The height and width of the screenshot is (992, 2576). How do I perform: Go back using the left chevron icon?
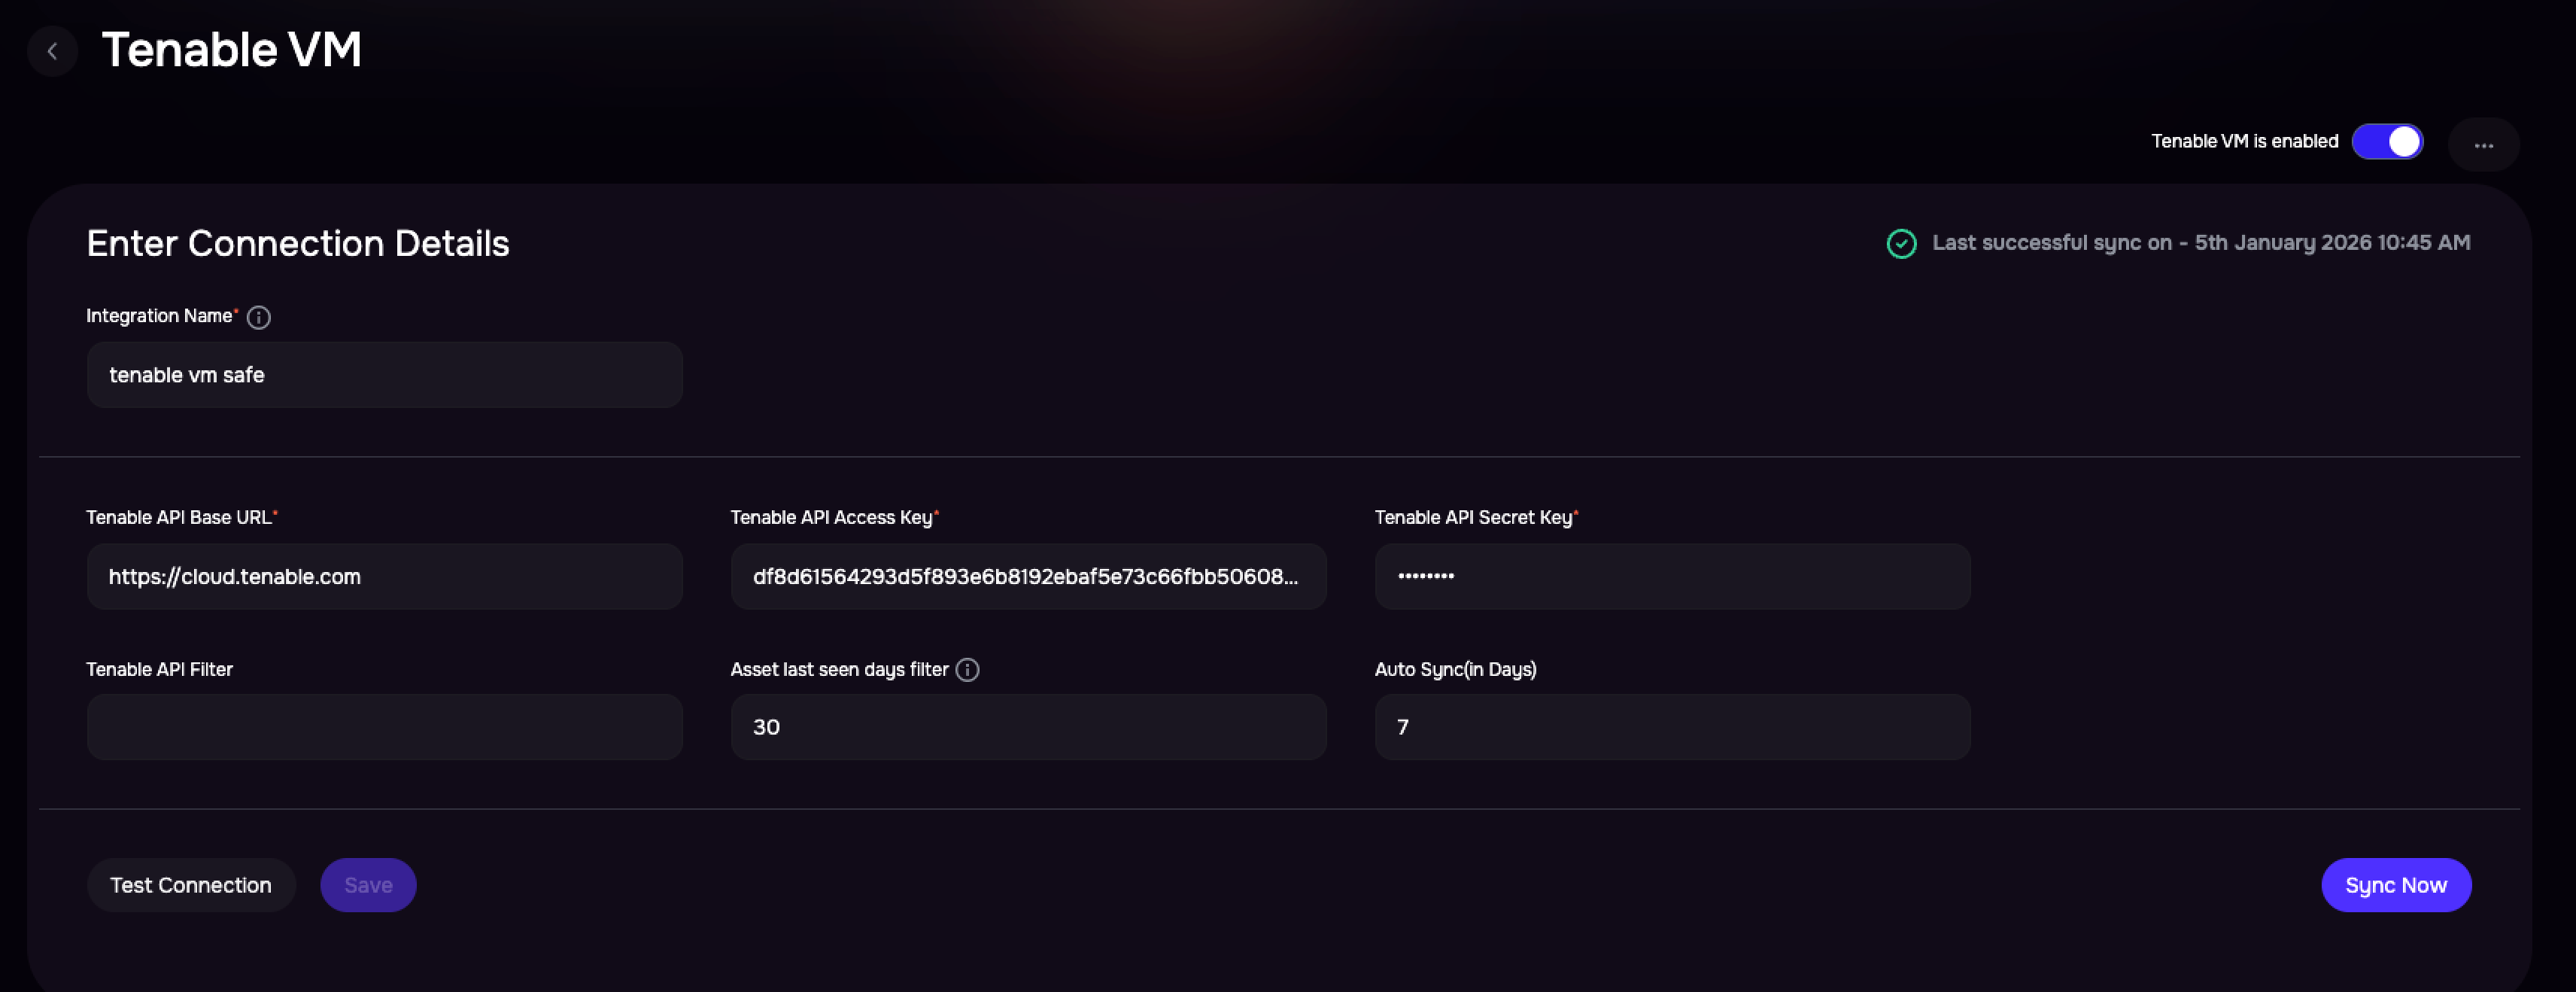pos(52,51)
